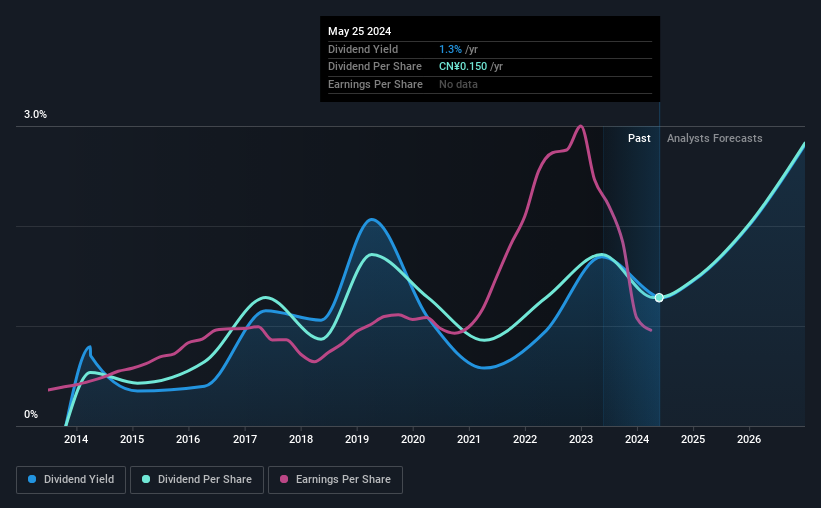The width and height of the screenshot is (821, 508).
Task: Click the Past region label
Action: pyautogui.click(x=639, y=138)
